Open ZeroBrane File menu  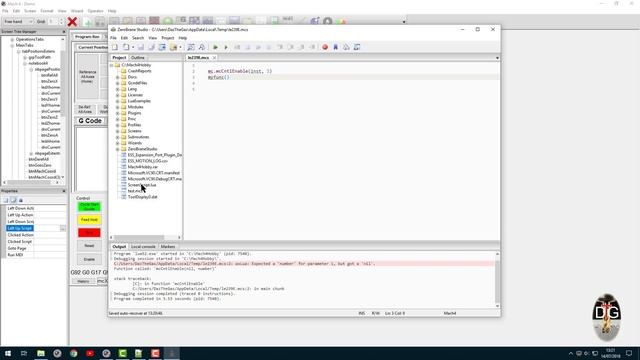click(x=113, y=38)
